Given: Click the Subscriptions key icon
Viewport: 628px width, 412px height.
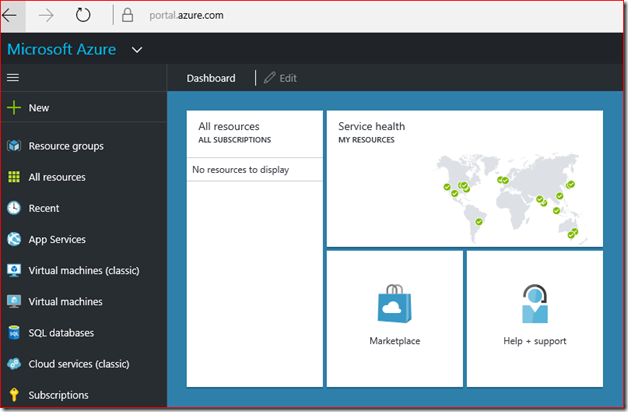Looking at the screenshot, I should [x=14, y=395].
